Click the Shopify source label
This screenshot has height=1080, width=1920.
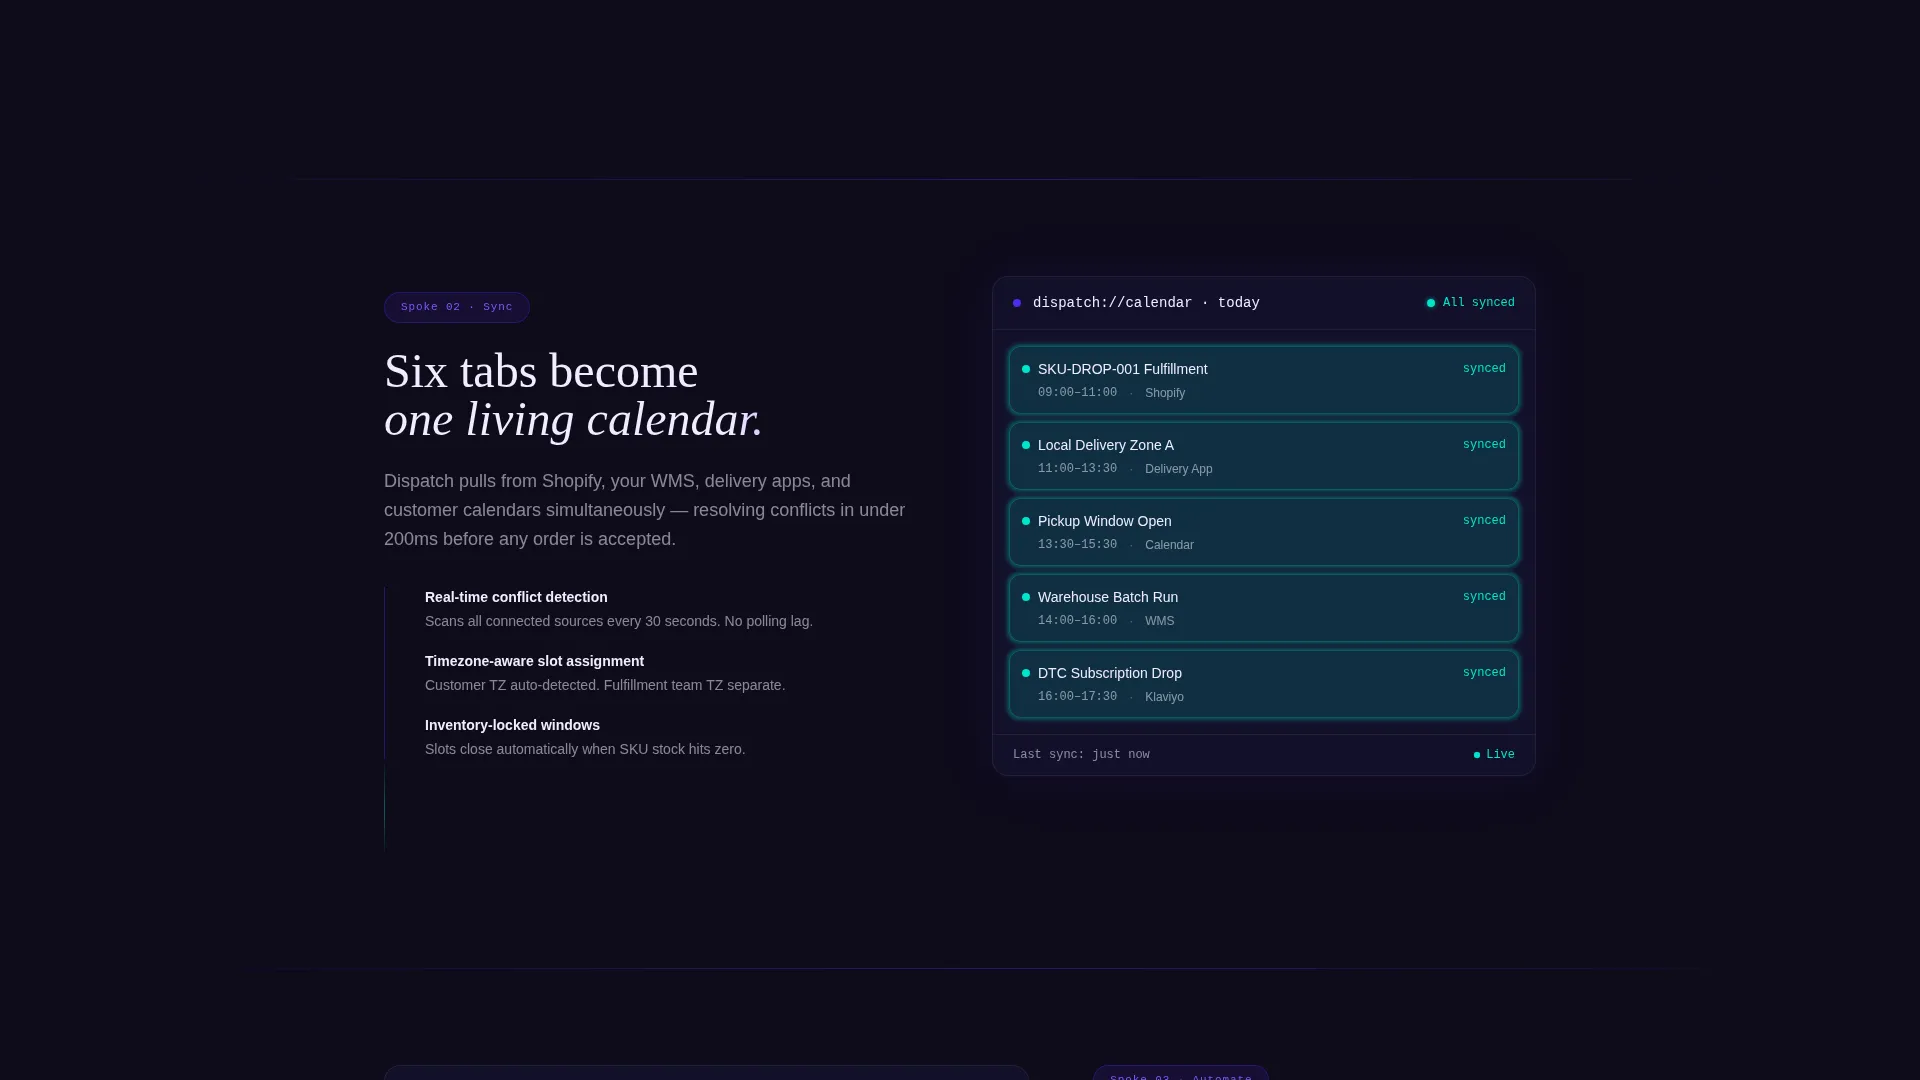click(x=1165, y=393)
